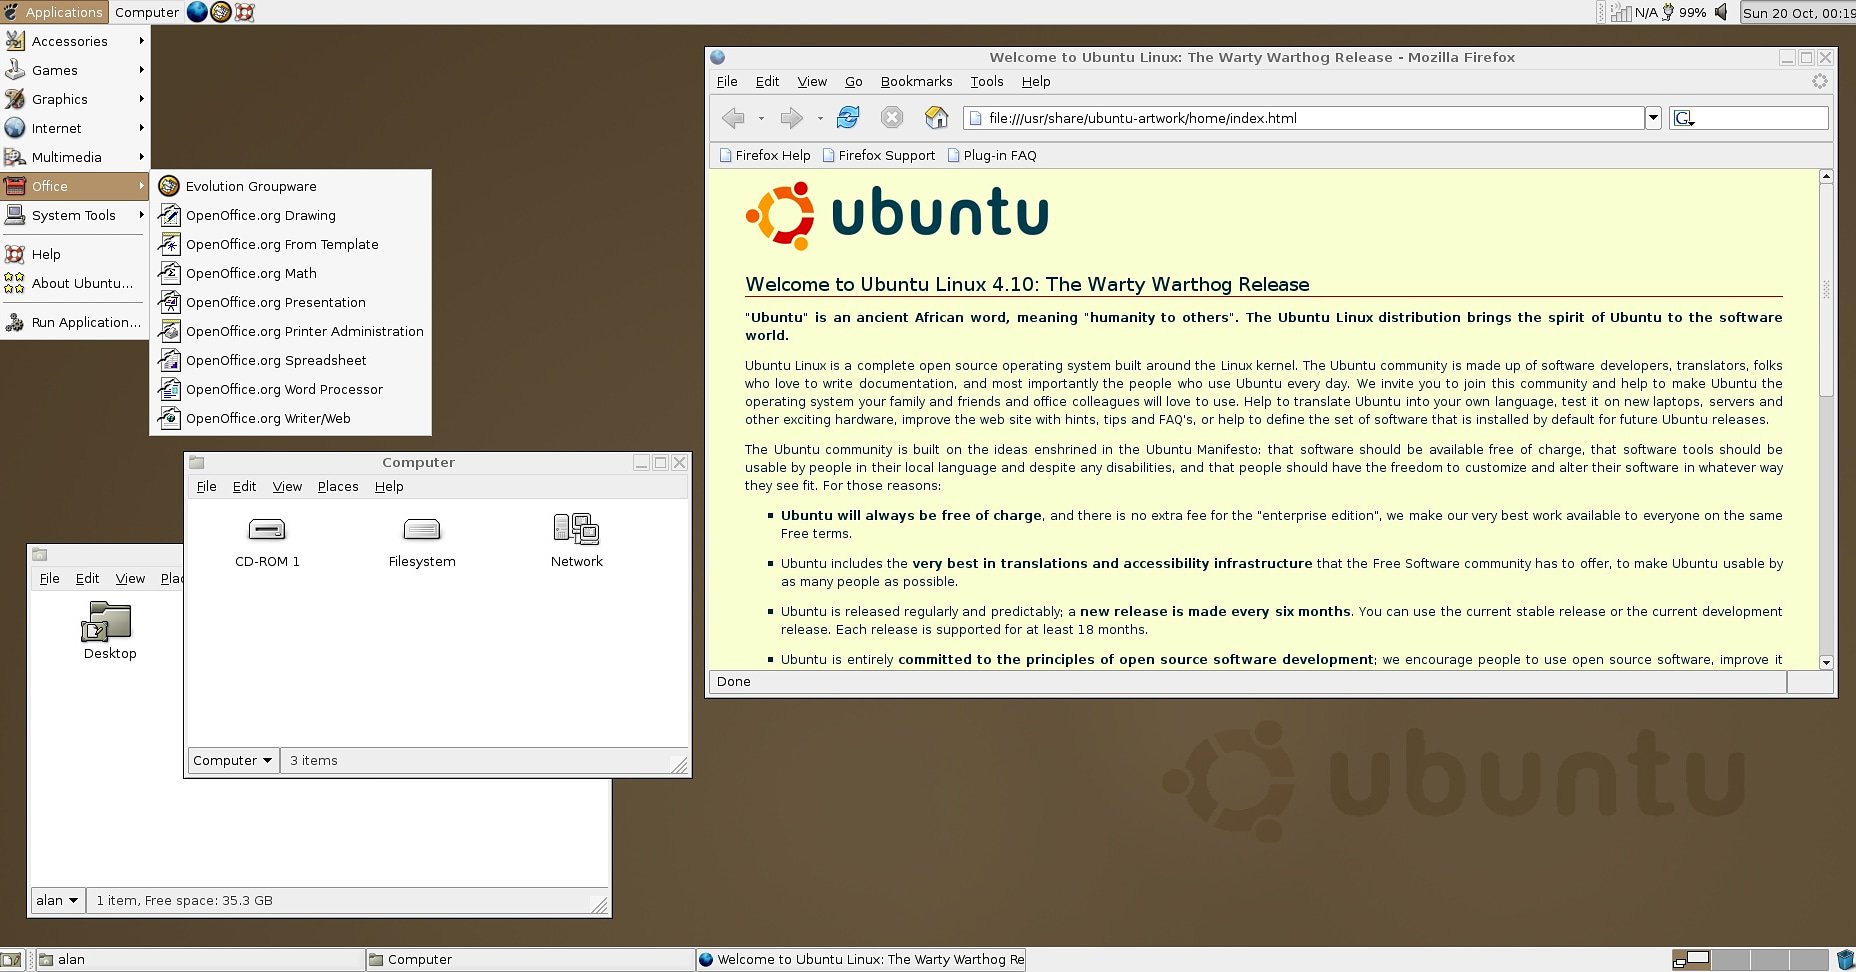
Task: Reload the current page in Firefox
Action: coord(848,118)
